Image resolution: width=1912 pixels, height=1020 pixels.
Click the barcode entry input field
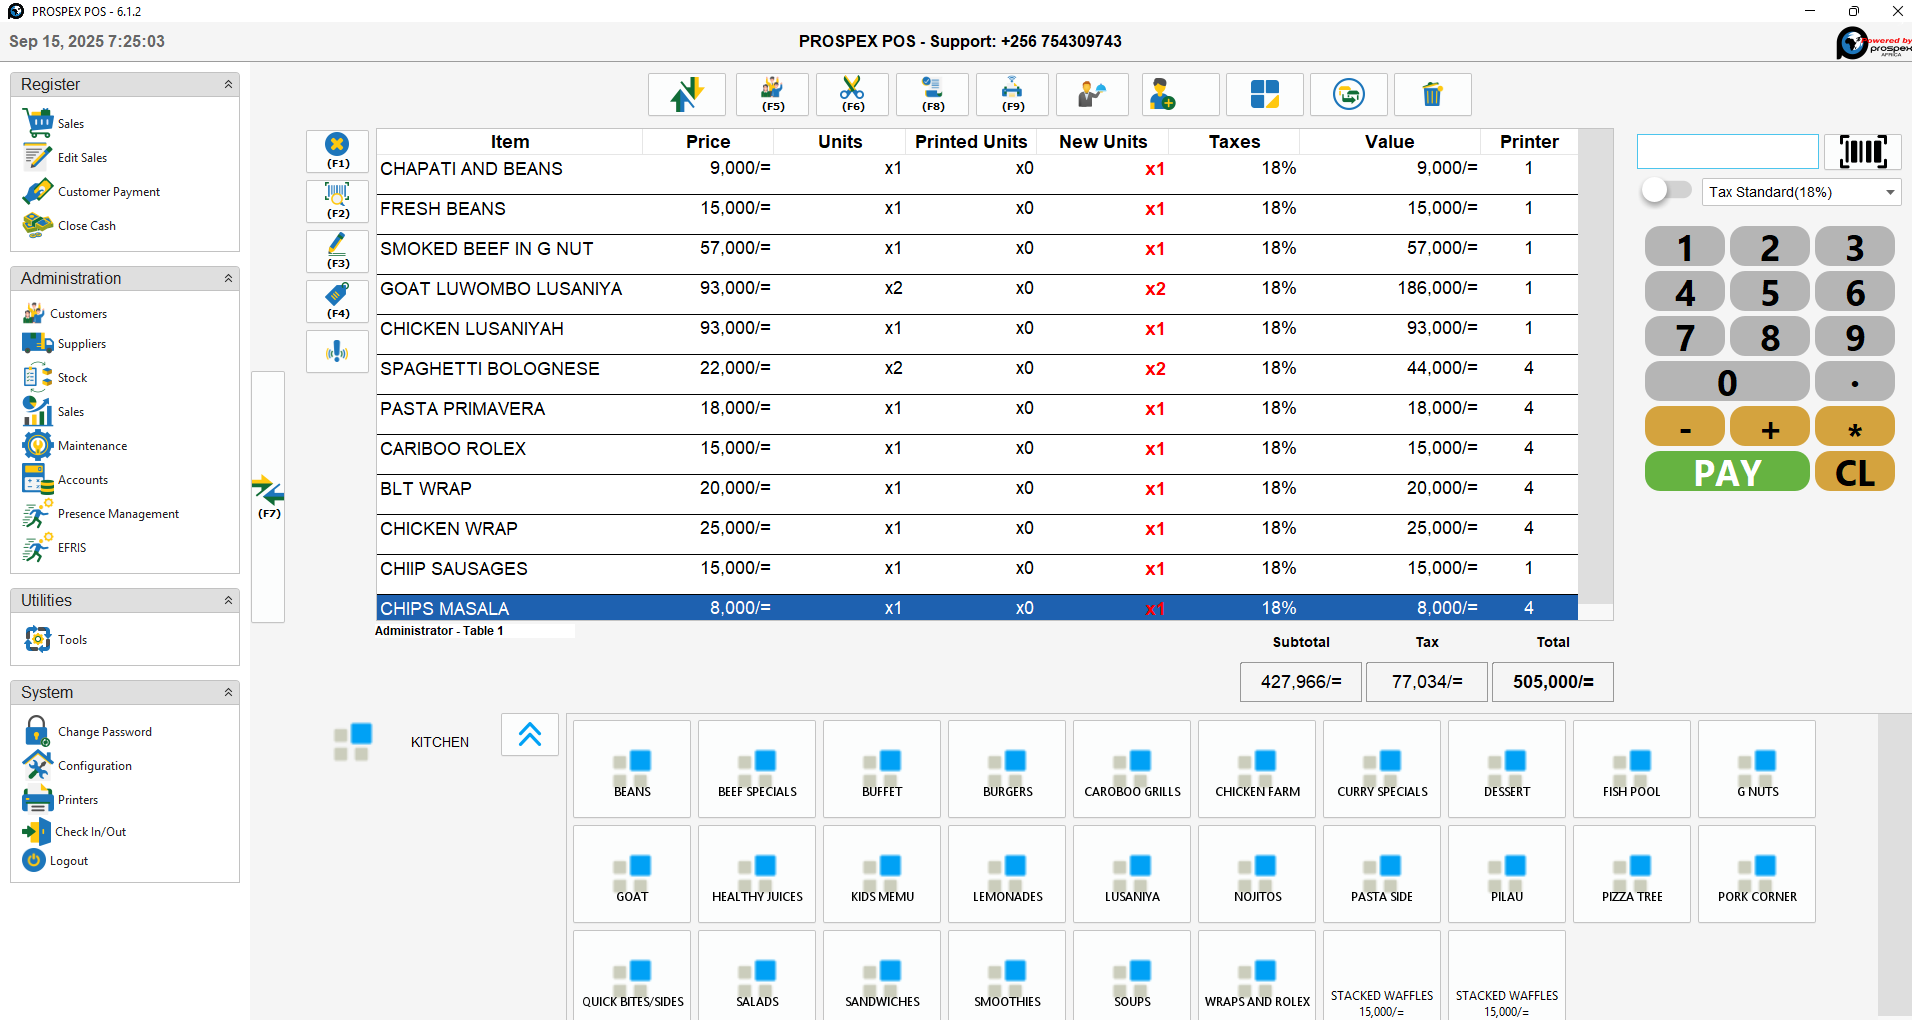(x=1727, y=152)
